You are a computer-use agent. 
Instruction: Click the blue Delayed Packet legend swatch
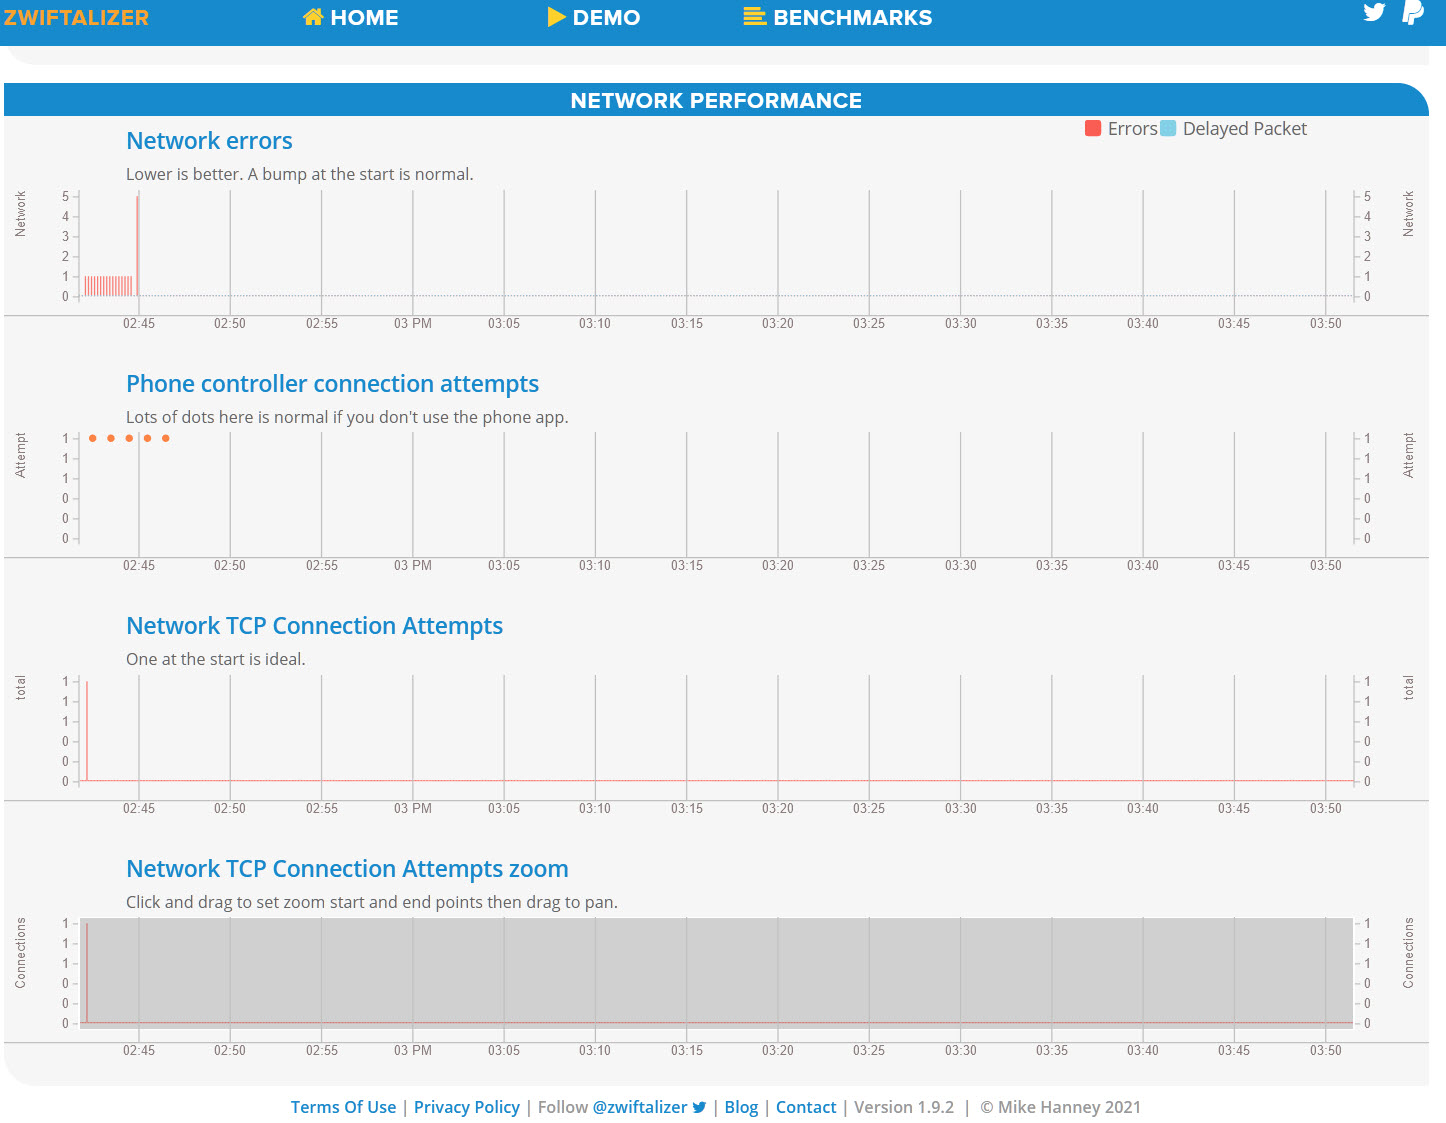(x=1168, y=128)
